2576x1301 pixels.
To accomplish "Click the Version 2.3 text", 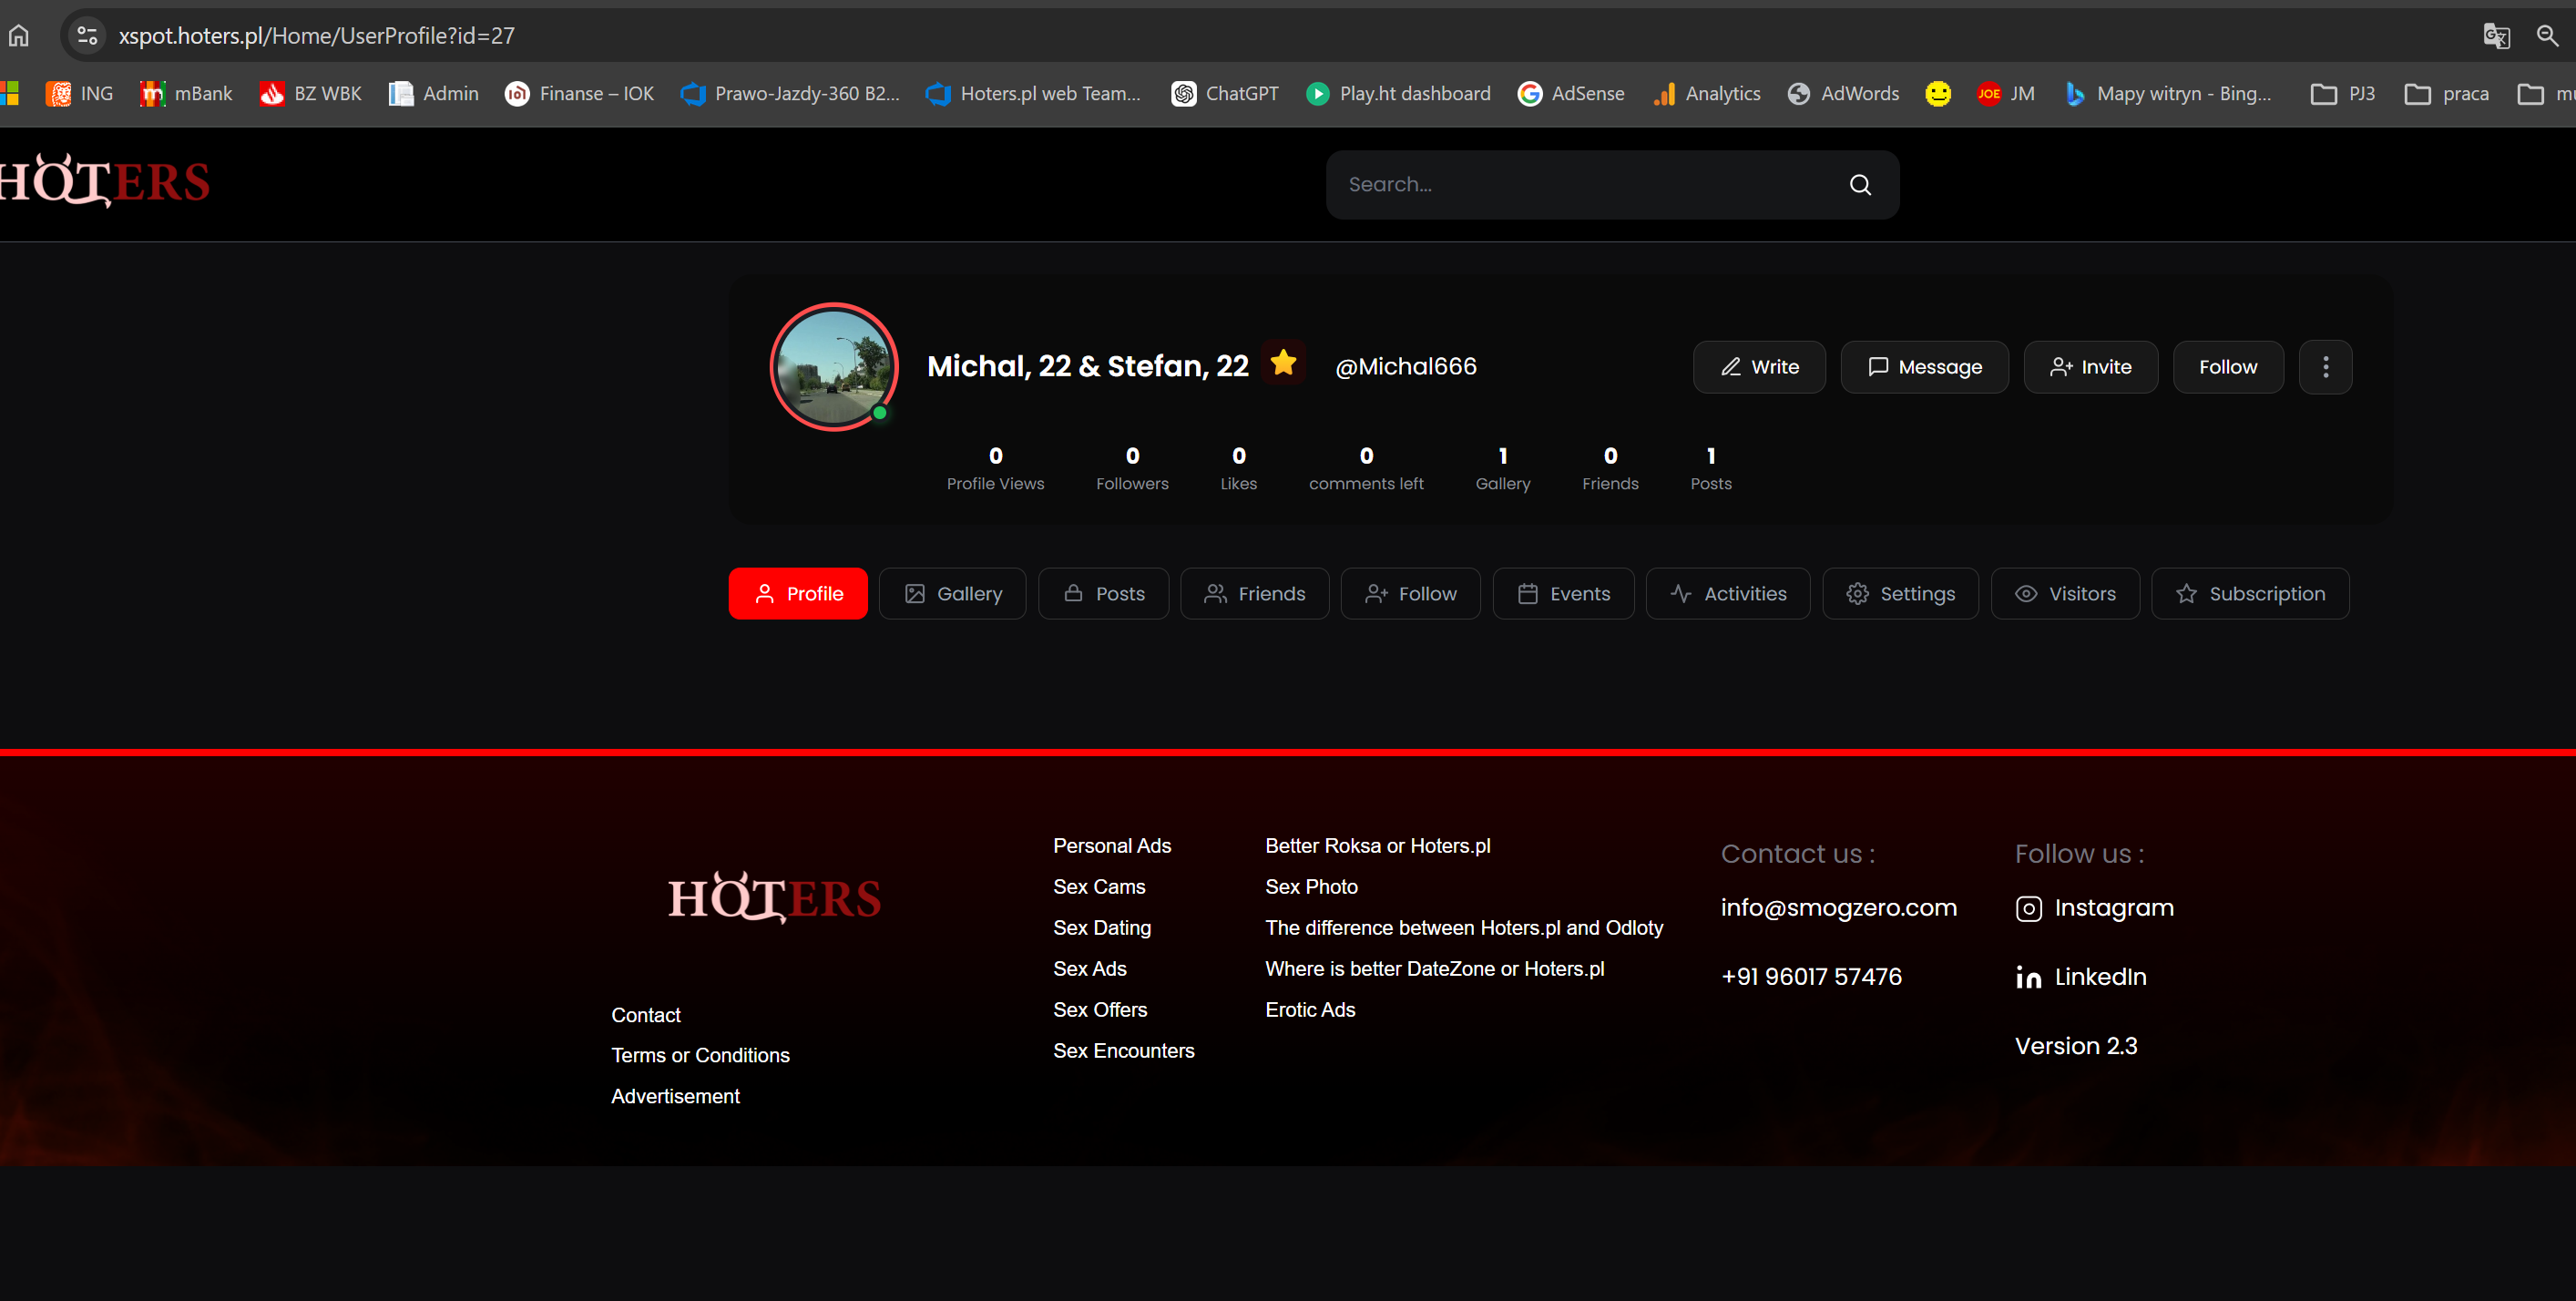I will (x=2076, y=1046).
